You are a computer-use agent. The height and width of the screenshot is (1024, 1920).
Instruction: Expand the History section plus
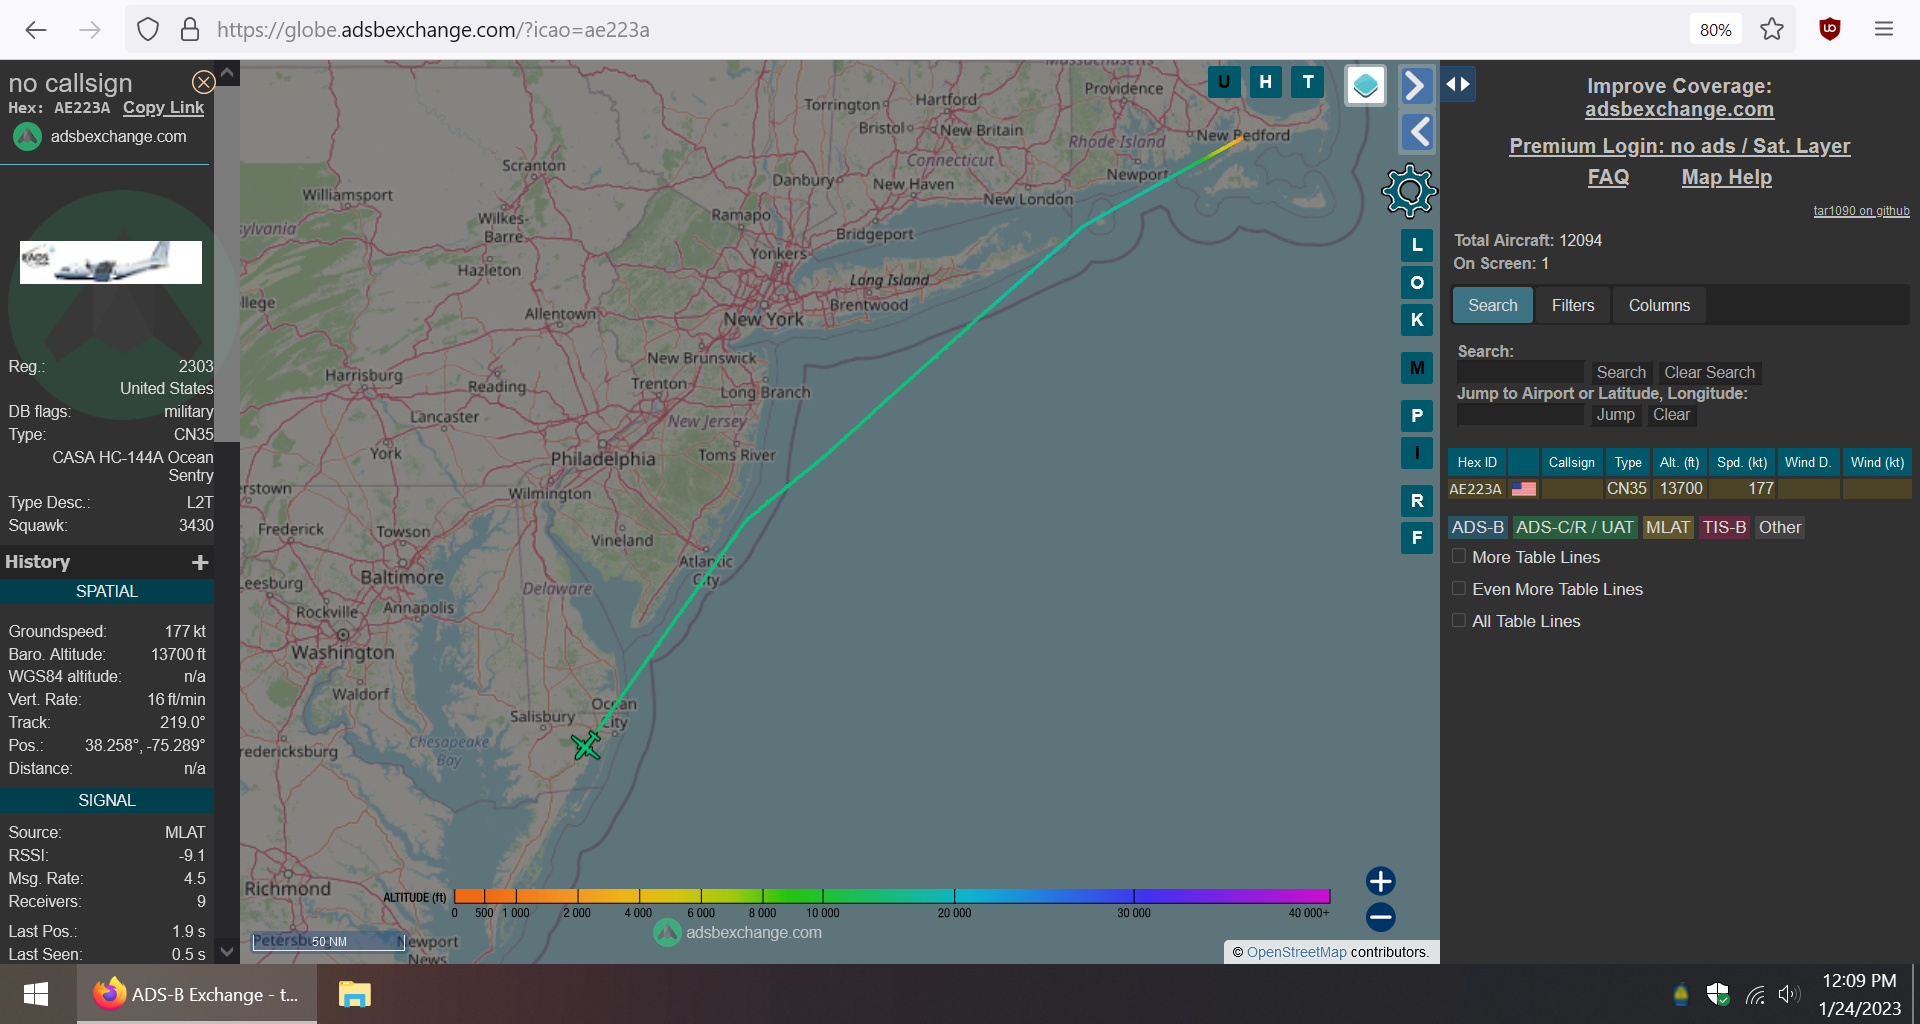click(200, 563)
